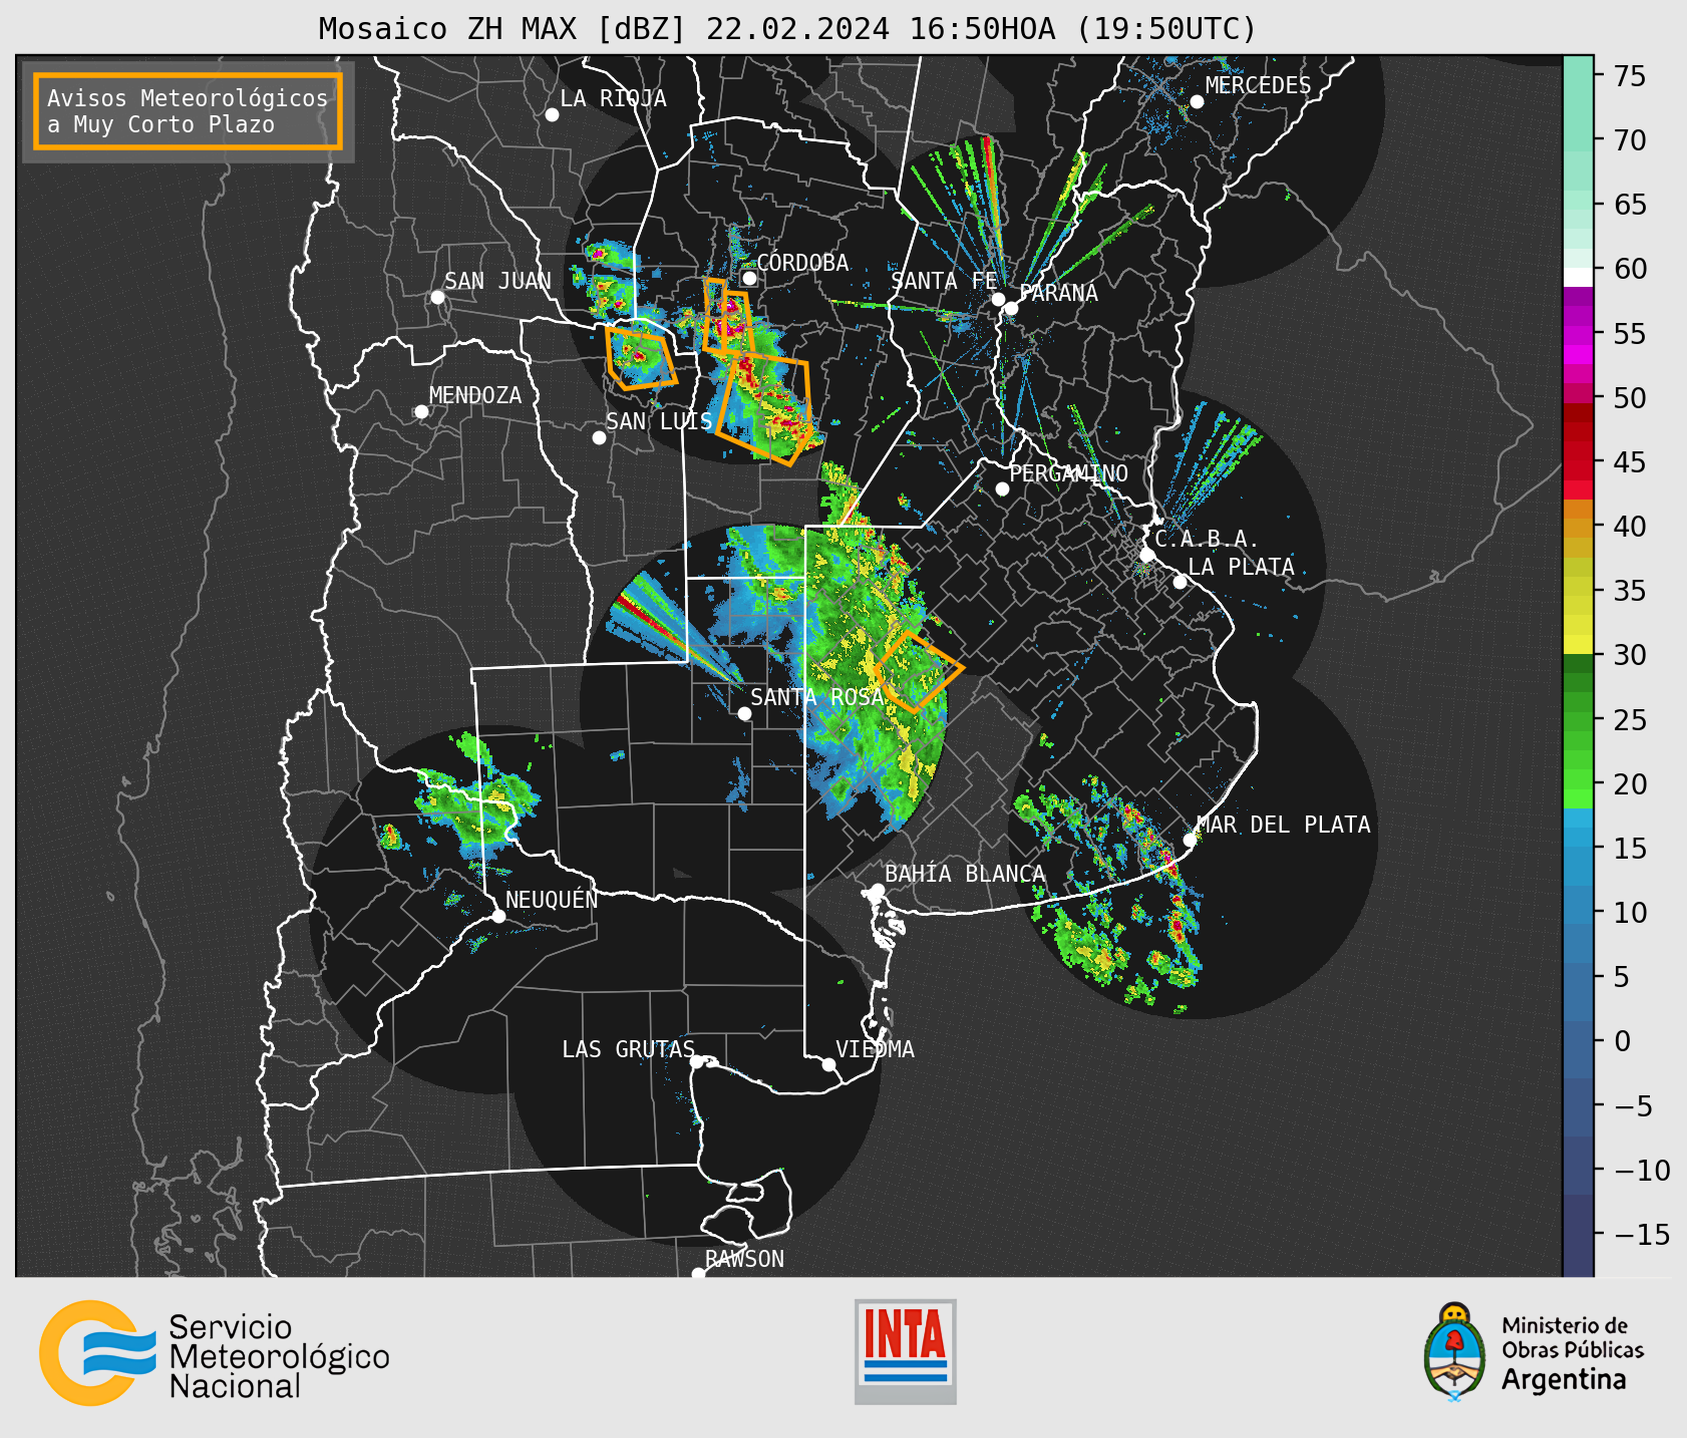Click the orange warning polygon near Santa Rosa
Screen dimensions: 1687x1438
tap(918, 672)
